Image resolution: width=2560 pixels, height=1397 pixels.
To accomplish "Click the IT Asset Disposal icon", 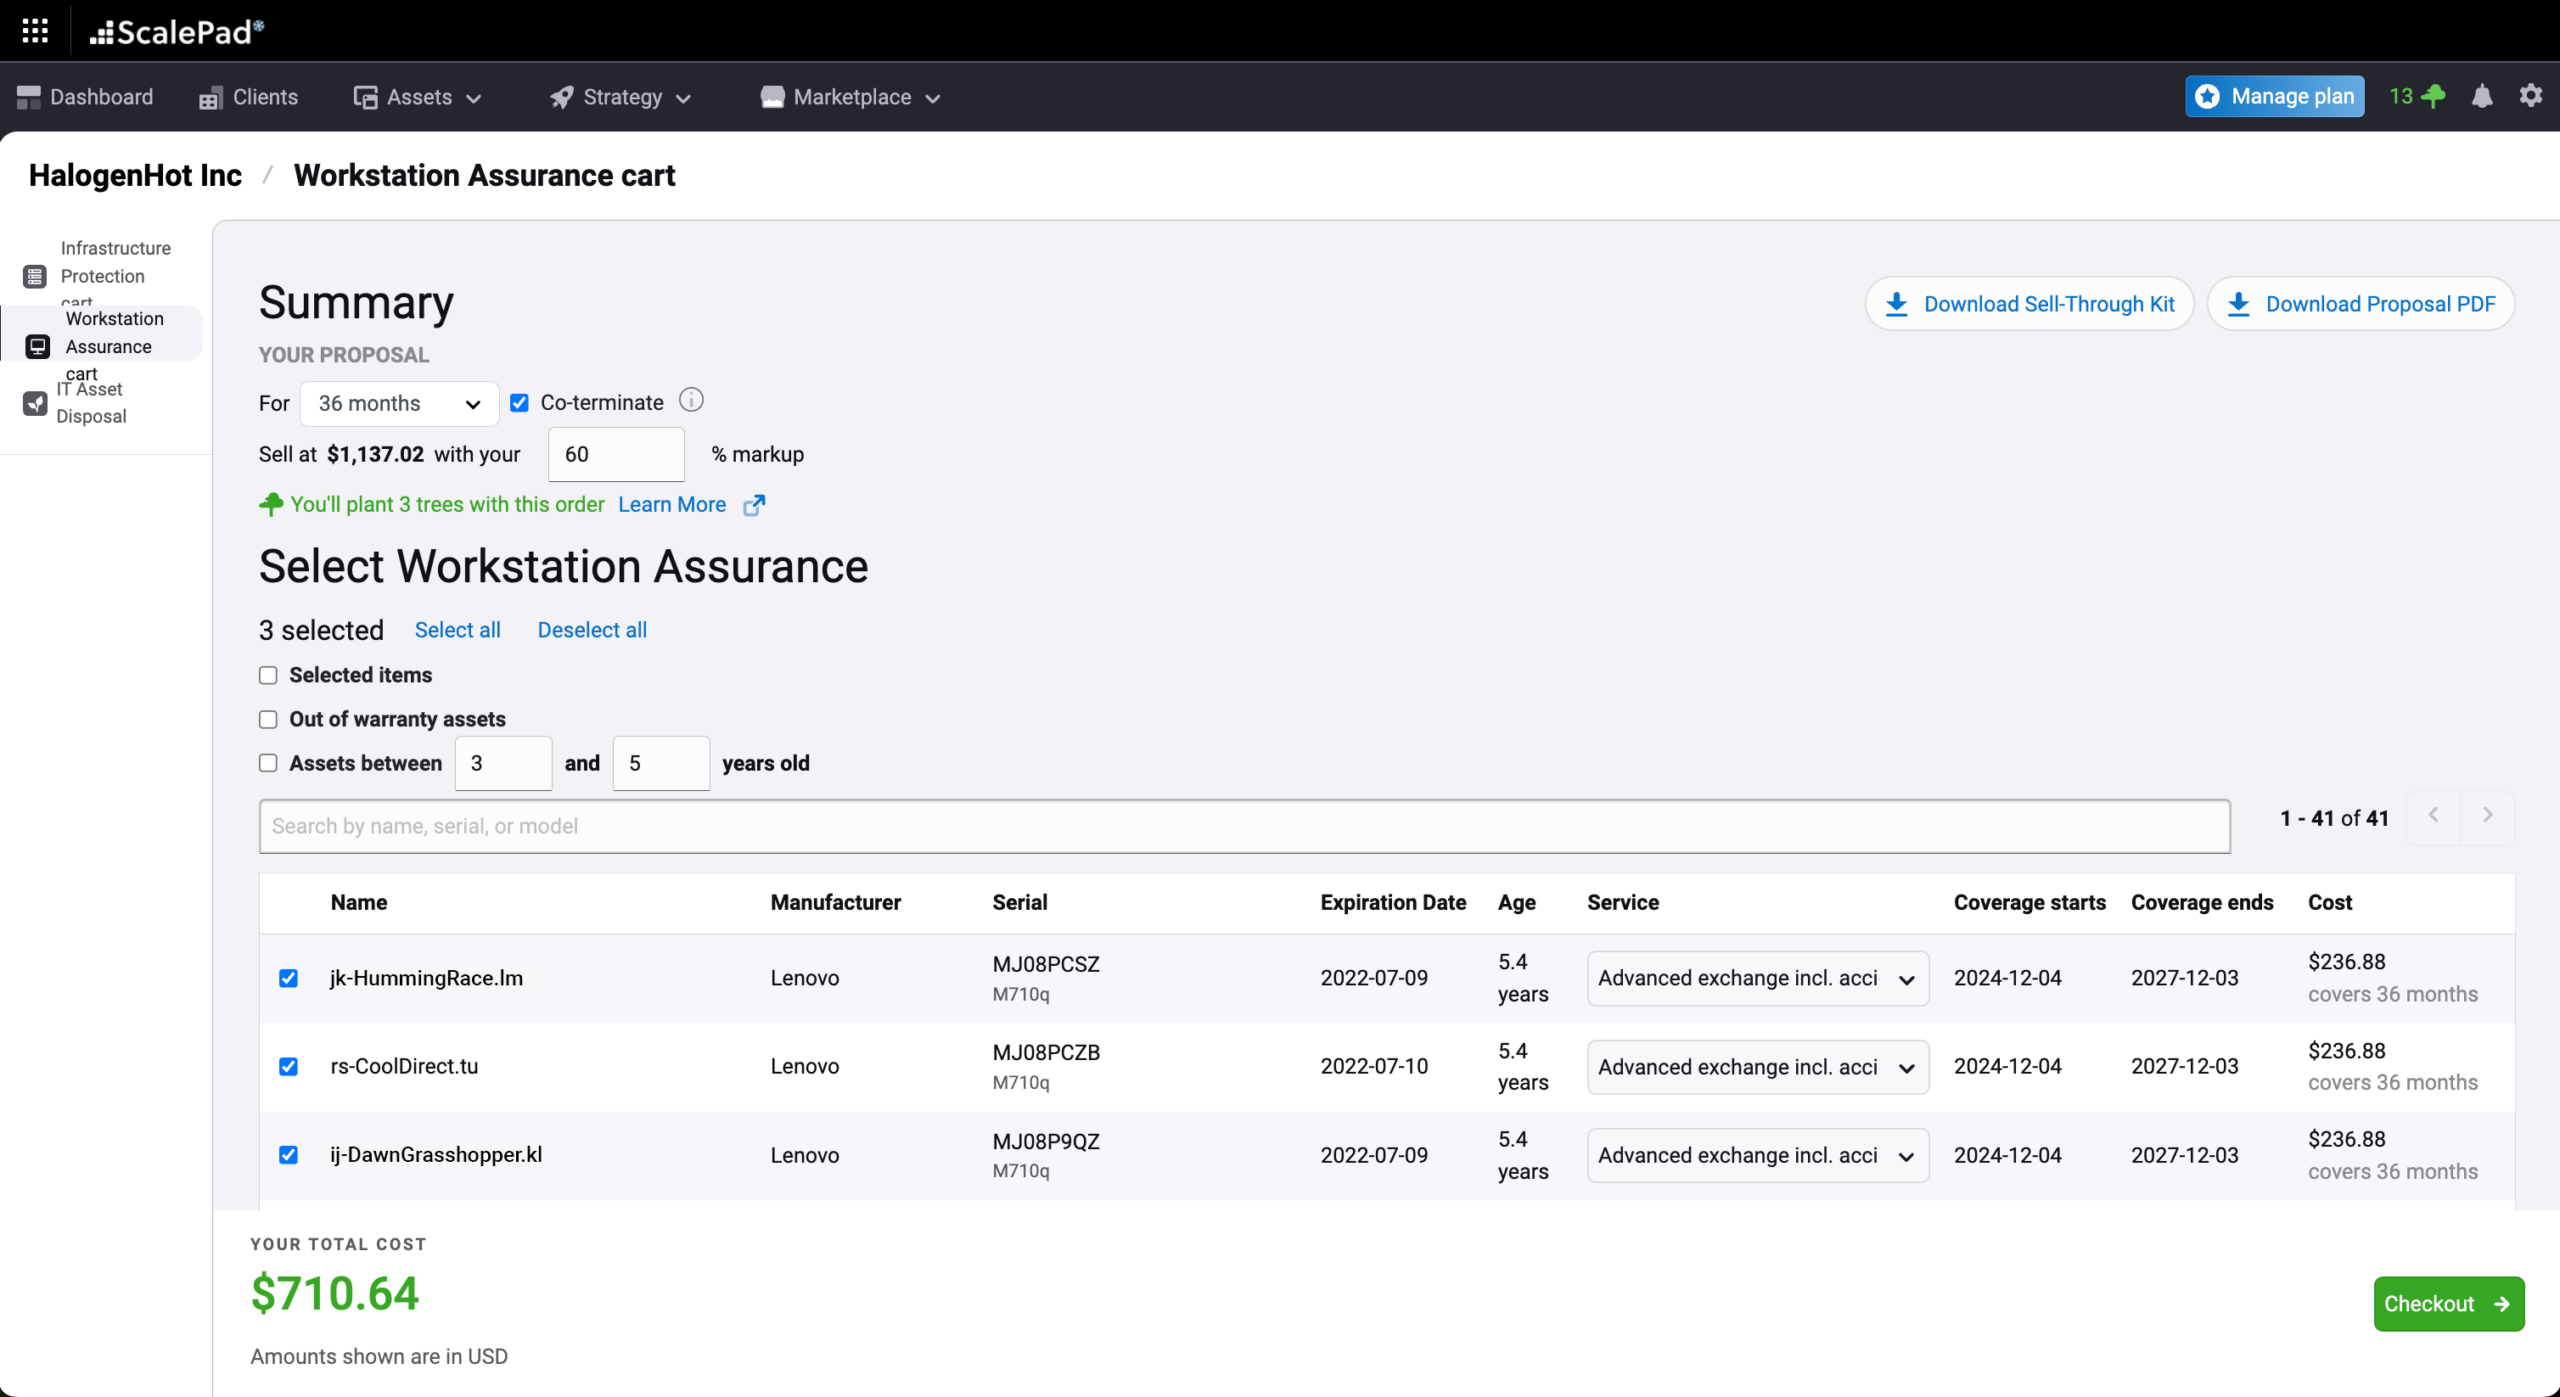I will pyautogui.click(x=35, y=403).
